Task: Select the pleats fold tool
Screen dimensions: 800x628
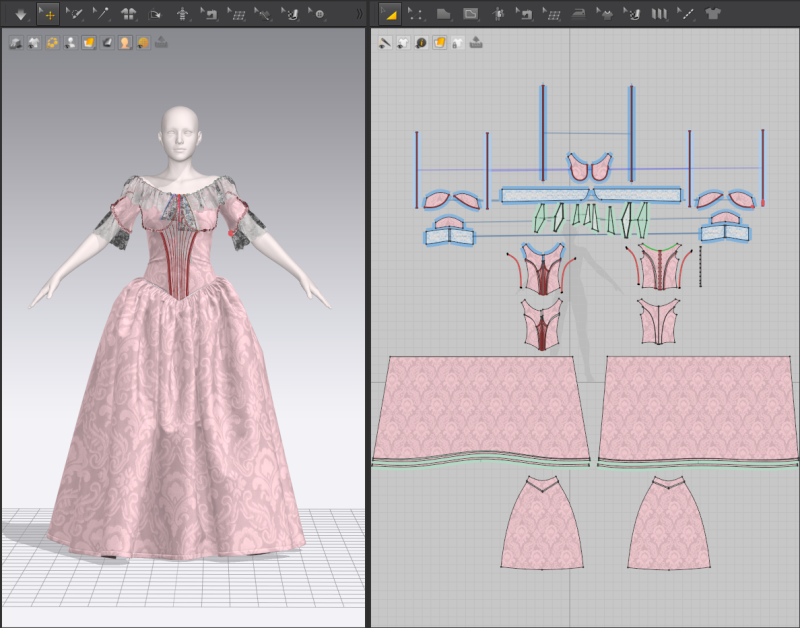Action: [x=658, y=14]
